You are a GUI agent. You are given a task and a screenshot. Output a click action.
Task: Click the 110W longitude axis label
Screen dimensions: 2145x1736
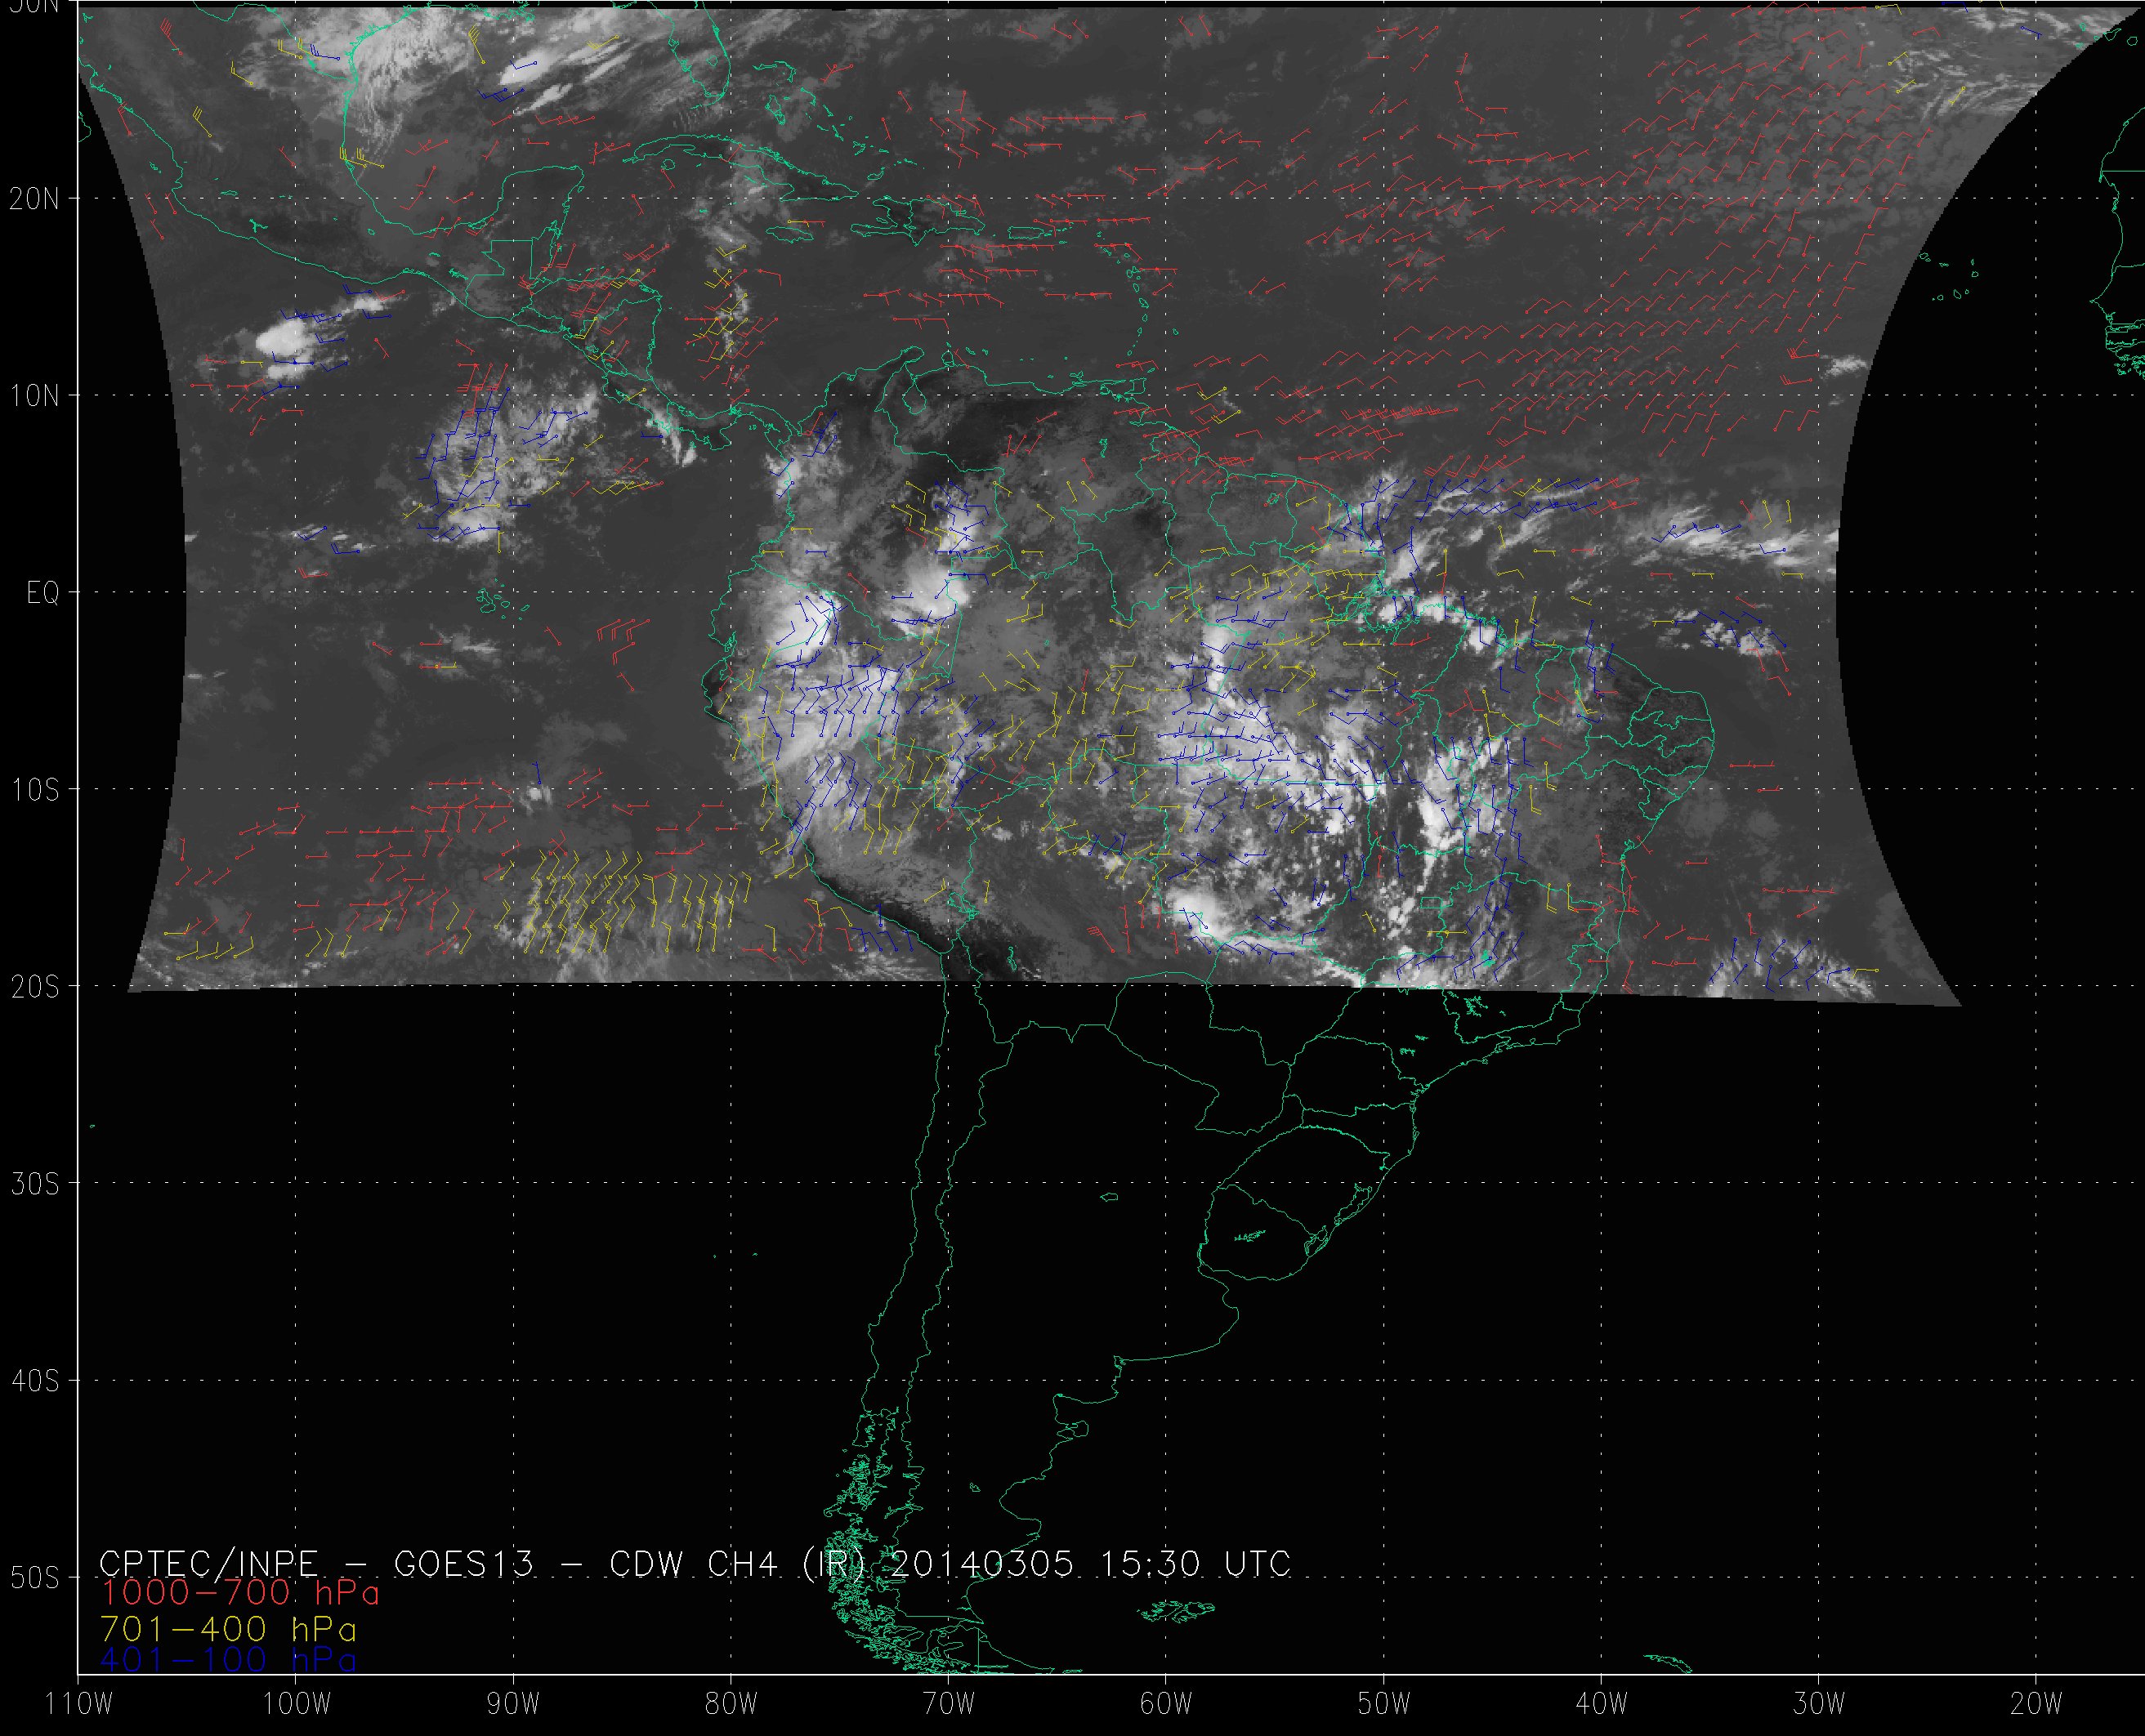pyautogui.click(x=80, y=1704)
